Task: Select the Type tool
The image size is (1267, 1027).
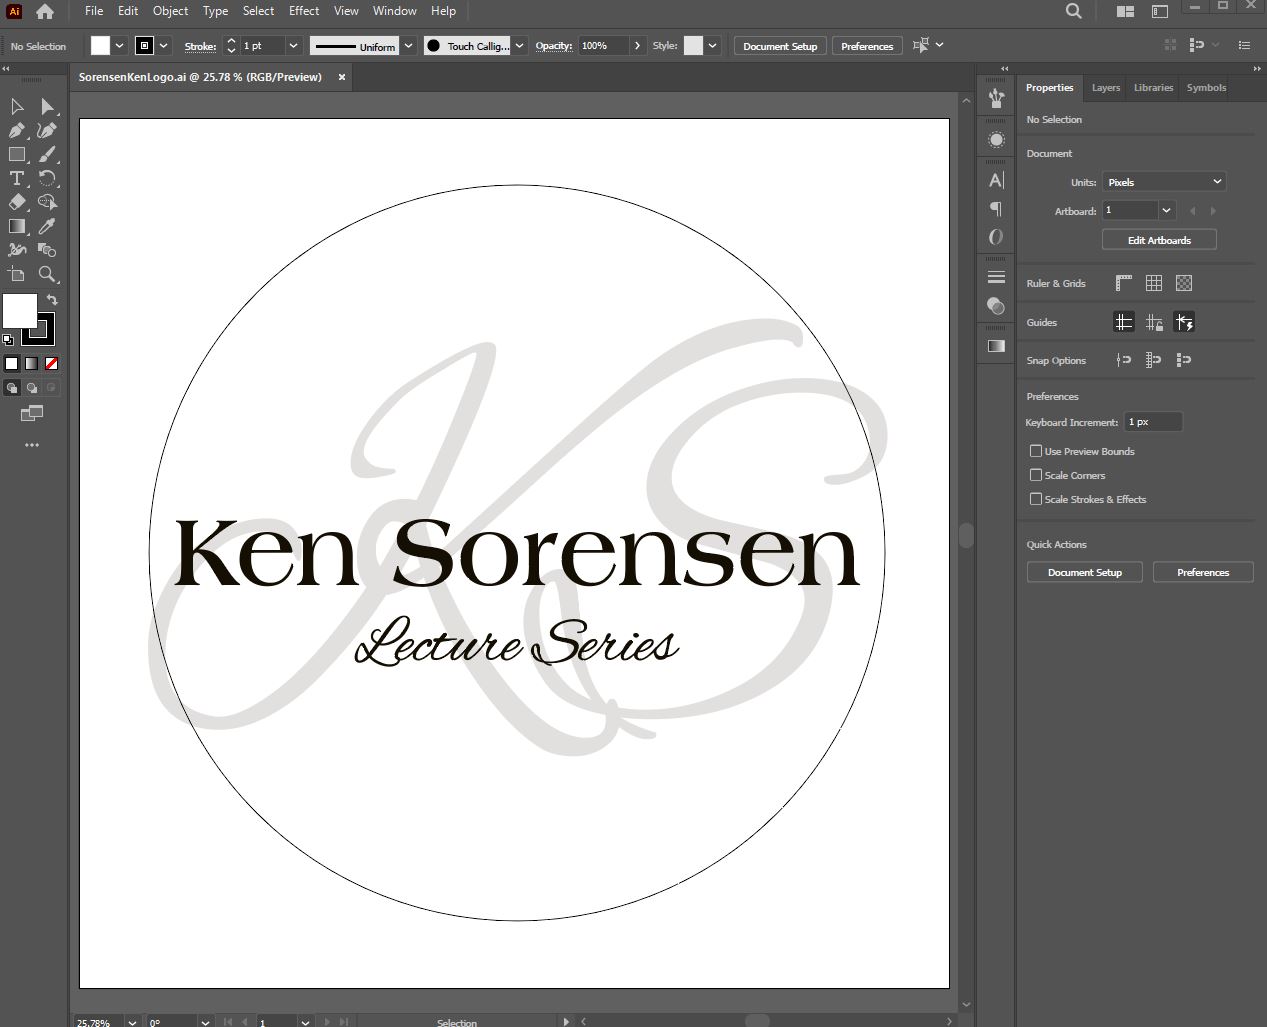Action: (x=17, y=179)
